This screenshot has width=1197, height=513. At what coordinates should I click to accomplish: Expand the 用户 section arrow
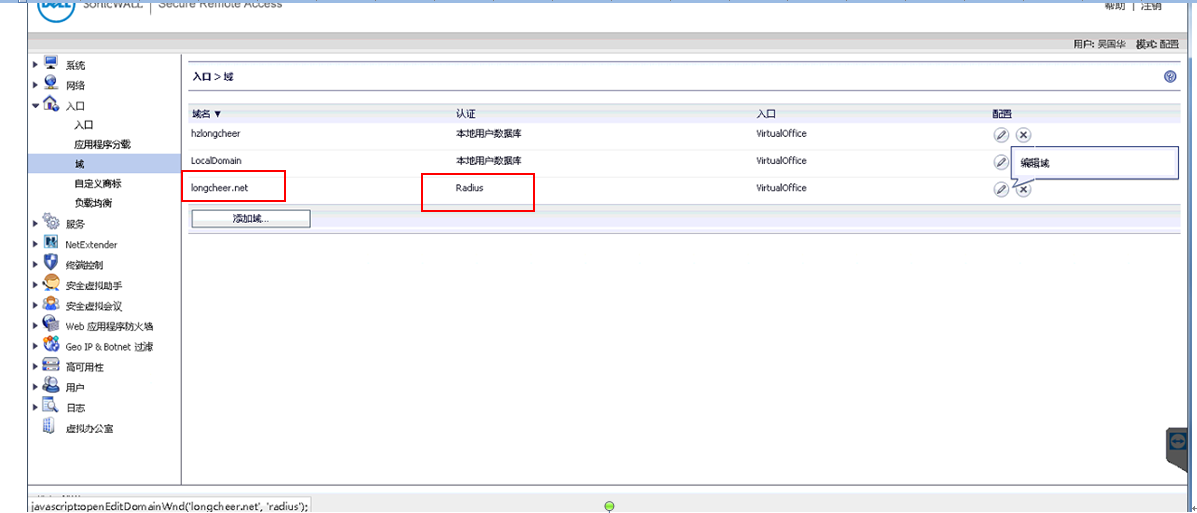(36, 387)
